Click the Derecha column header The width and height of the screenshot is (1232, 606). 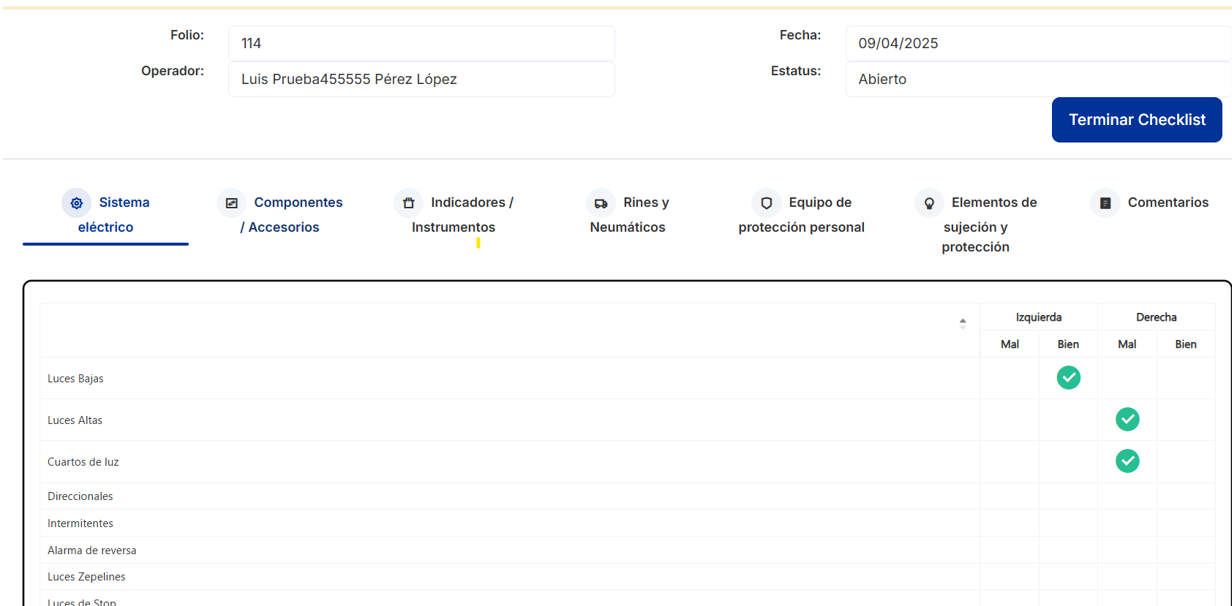point(1156,317)
